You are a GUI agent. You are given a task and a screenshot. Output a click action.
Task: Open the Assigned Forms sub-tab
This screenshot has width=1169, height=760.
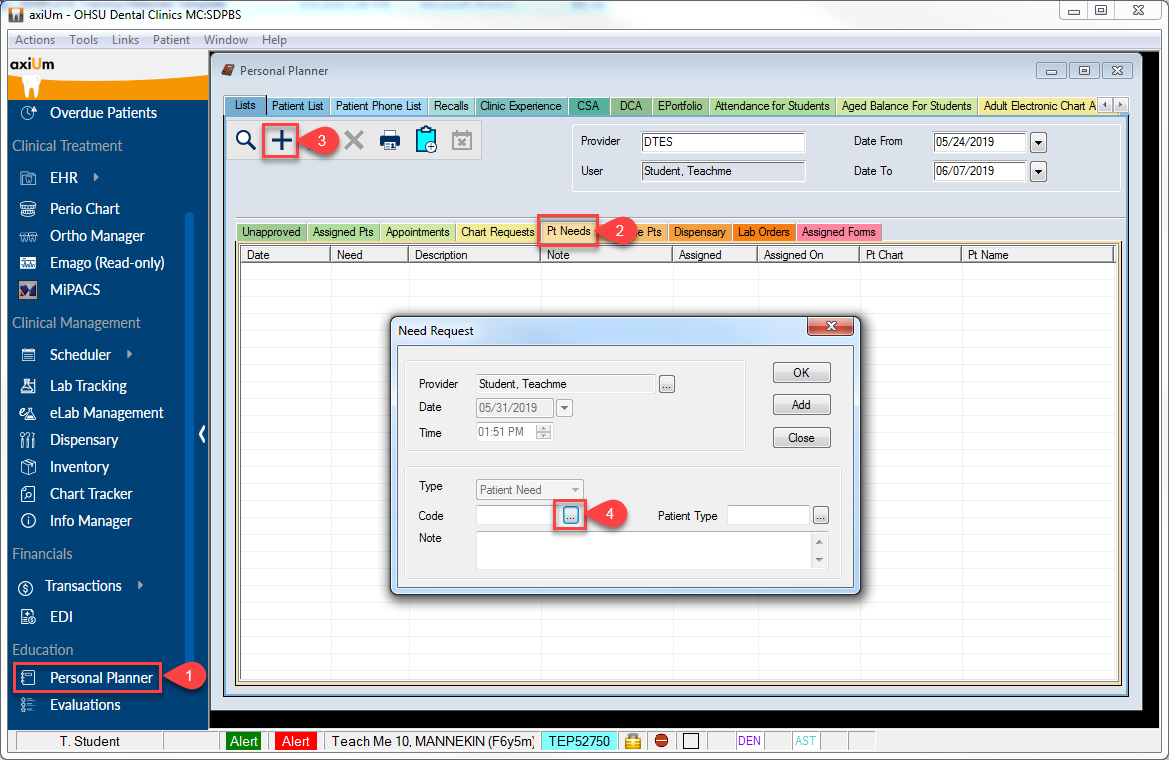(839, 232)
